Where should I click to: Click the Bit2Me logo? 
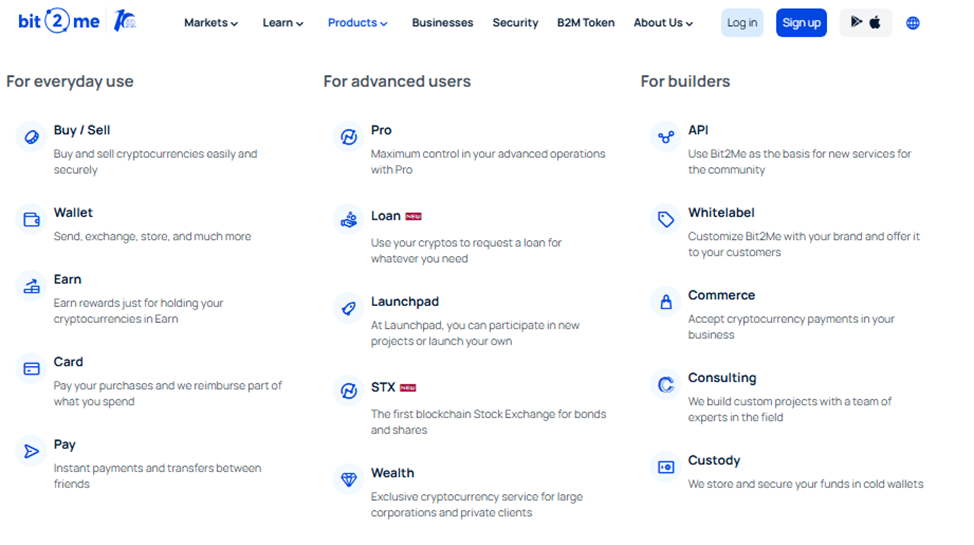58,21
